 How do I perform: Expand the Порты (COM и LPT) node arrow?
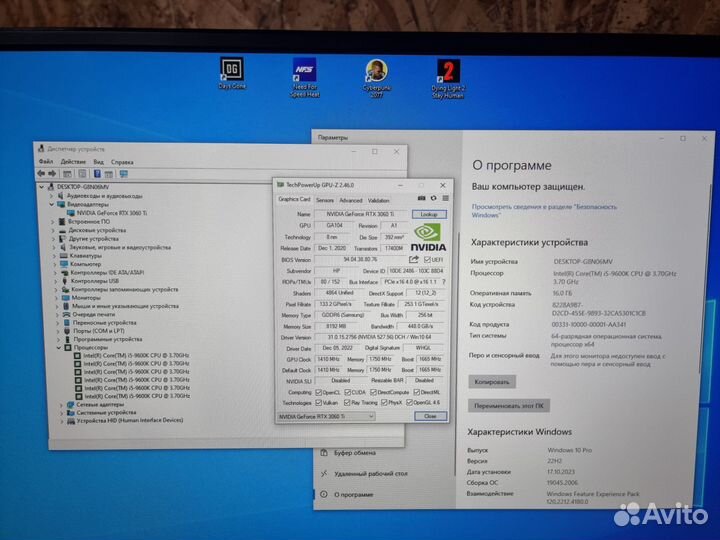(58, 331)
